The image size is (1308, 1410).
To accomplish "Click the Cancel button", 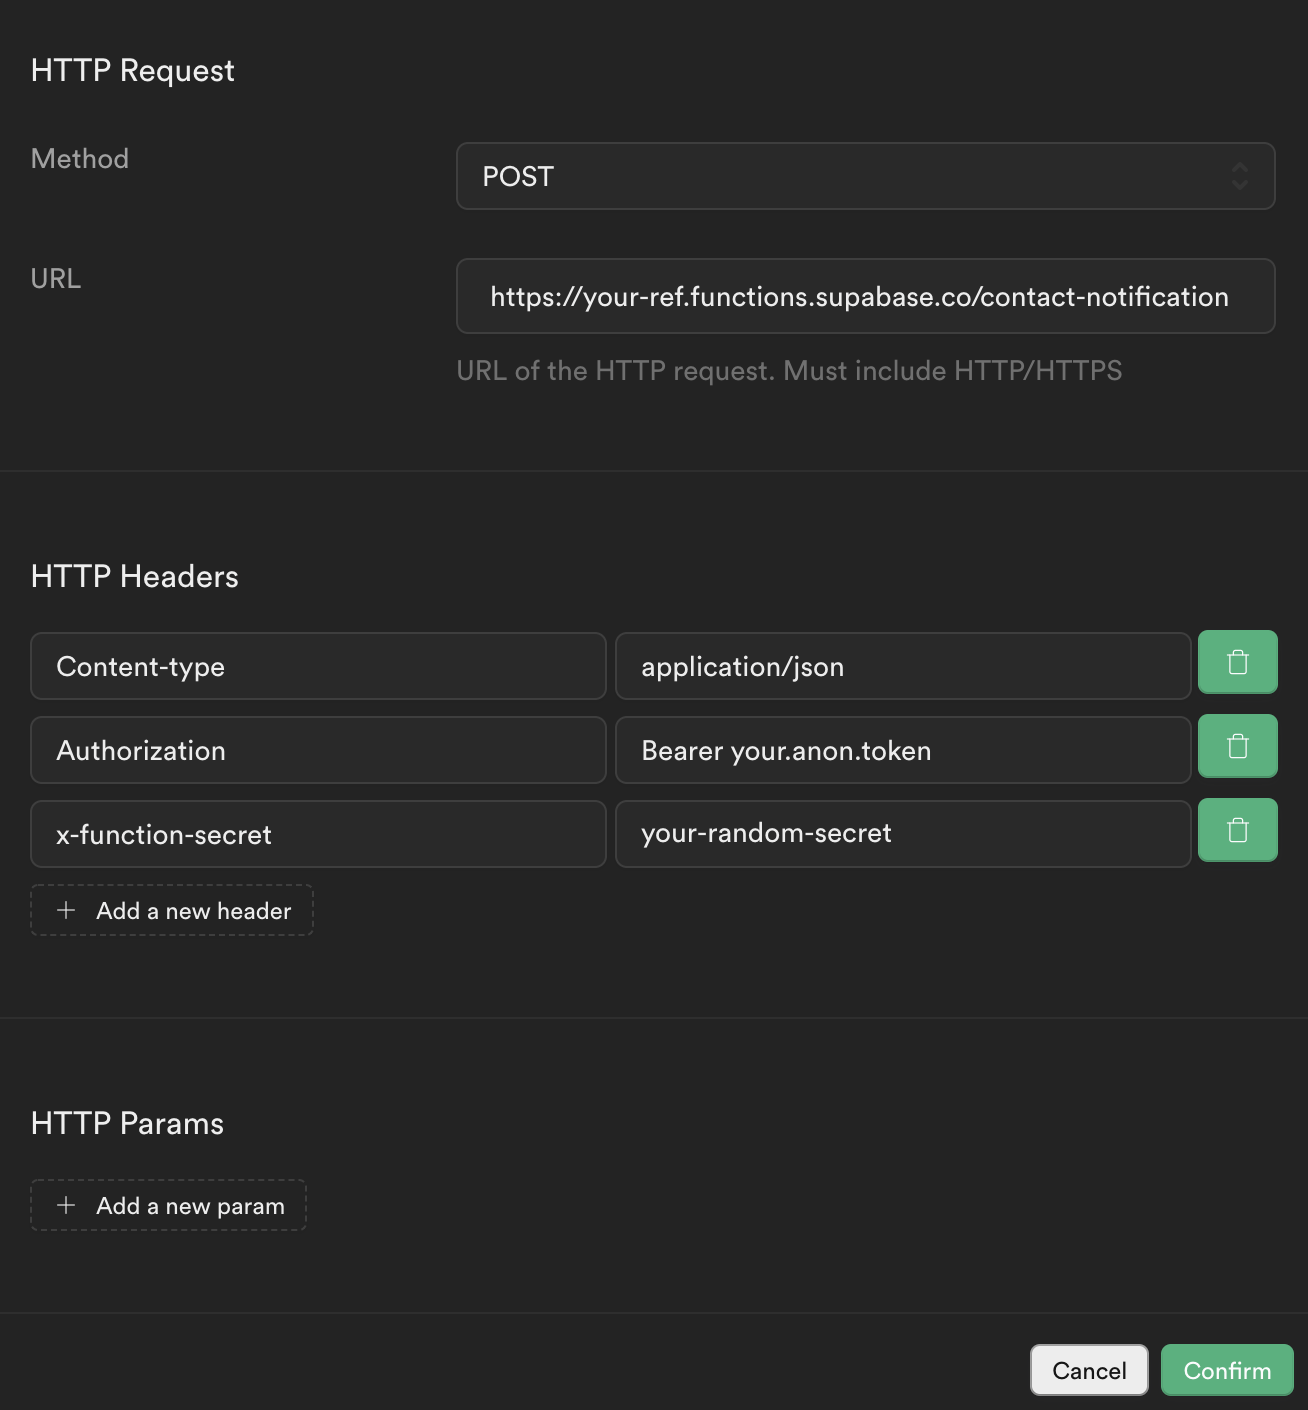I will point(1089,1370).
